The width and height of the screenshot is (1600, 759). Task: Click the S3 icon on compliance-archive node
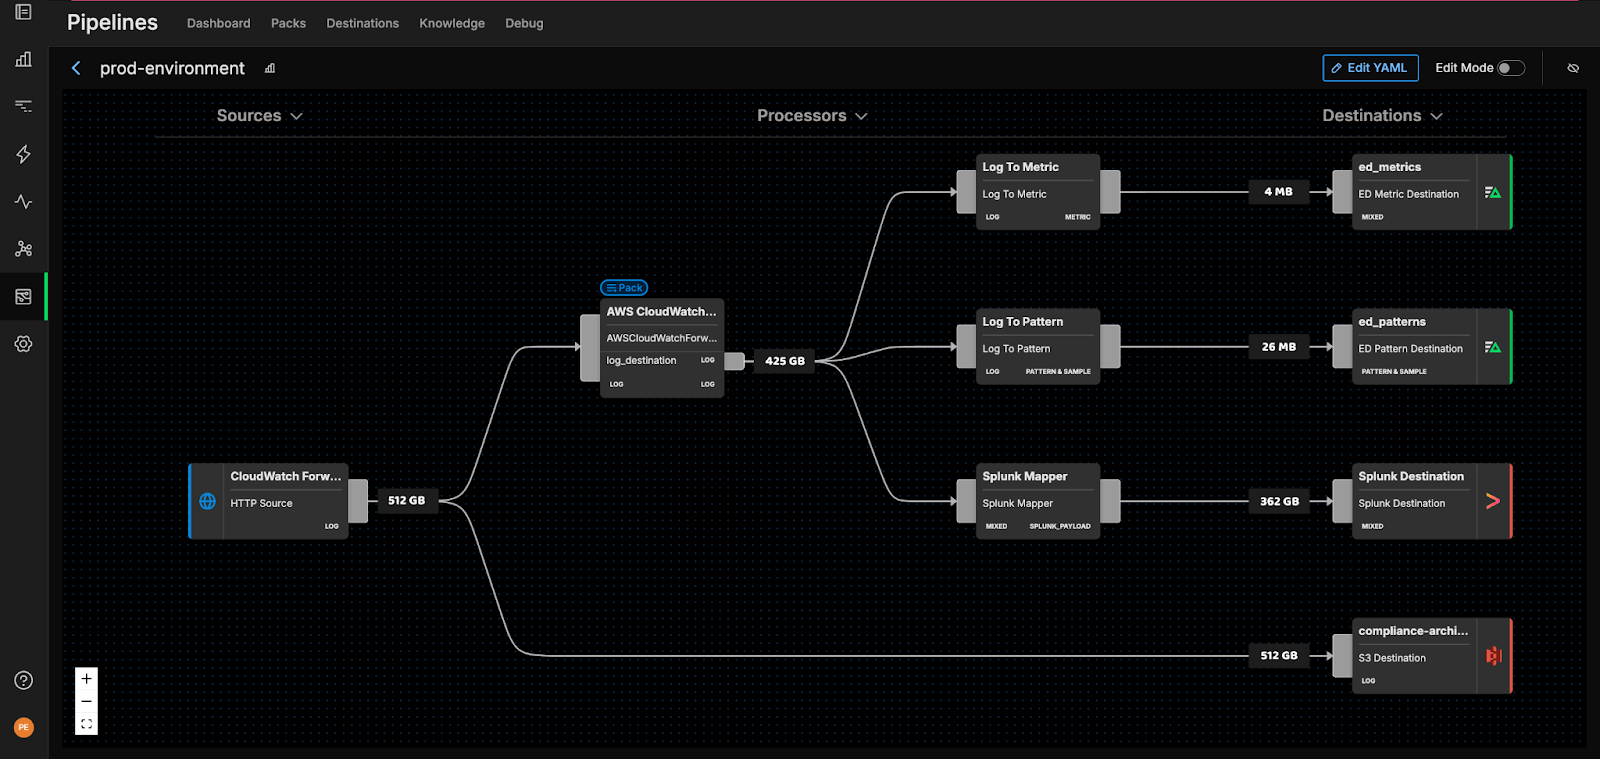[1493, 656]
